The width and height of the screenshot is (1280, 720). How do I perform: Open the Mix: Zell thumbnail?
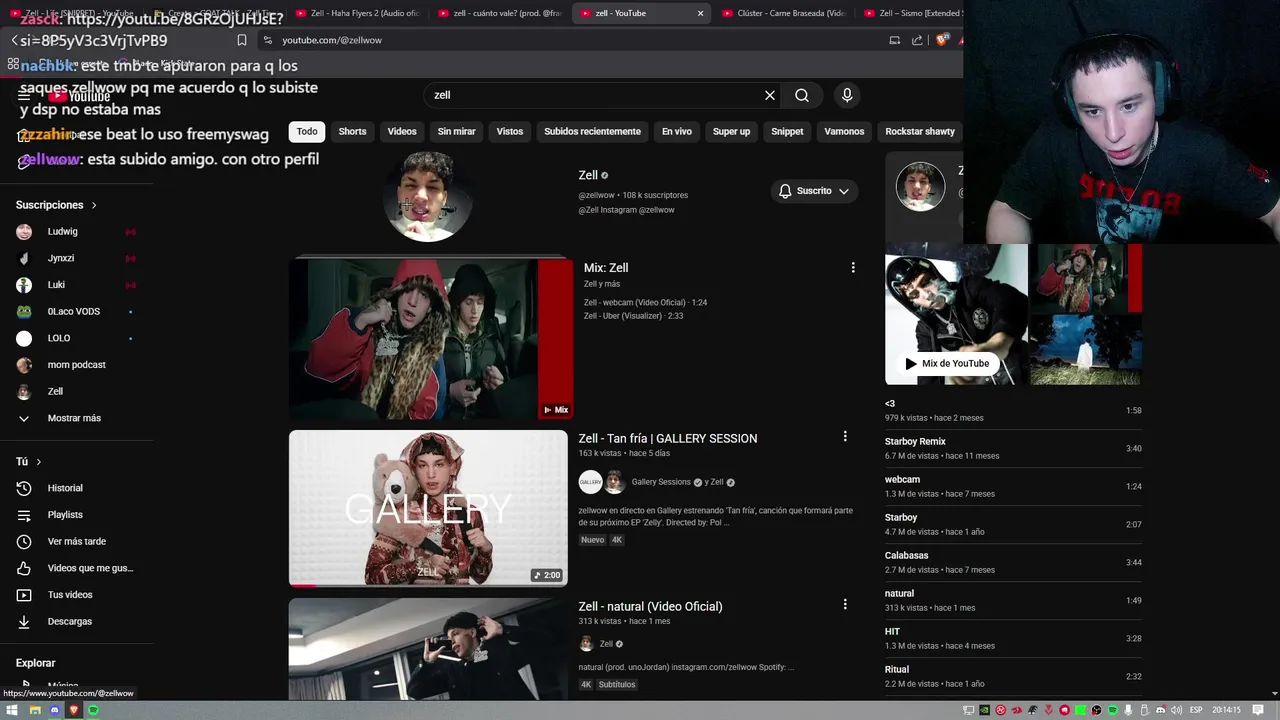click(431, 339)
